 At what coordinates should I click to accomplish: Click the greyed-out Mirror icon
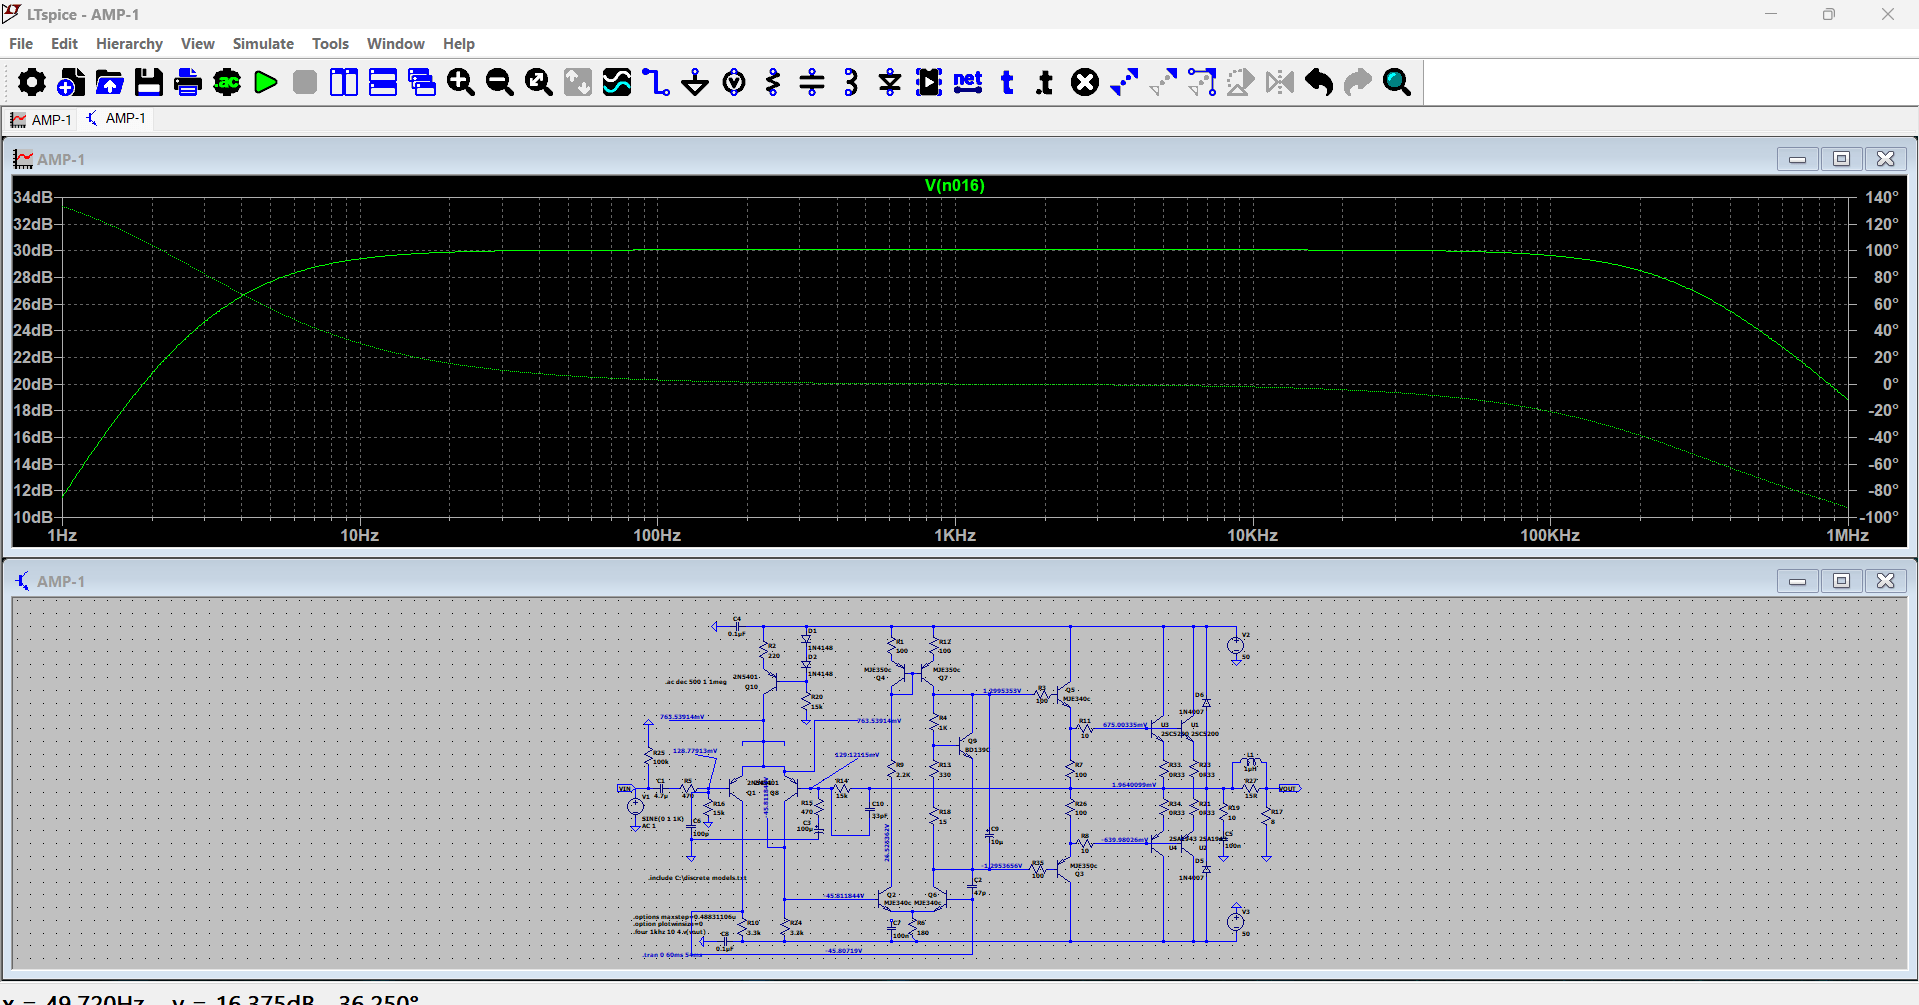[1280, 82]
